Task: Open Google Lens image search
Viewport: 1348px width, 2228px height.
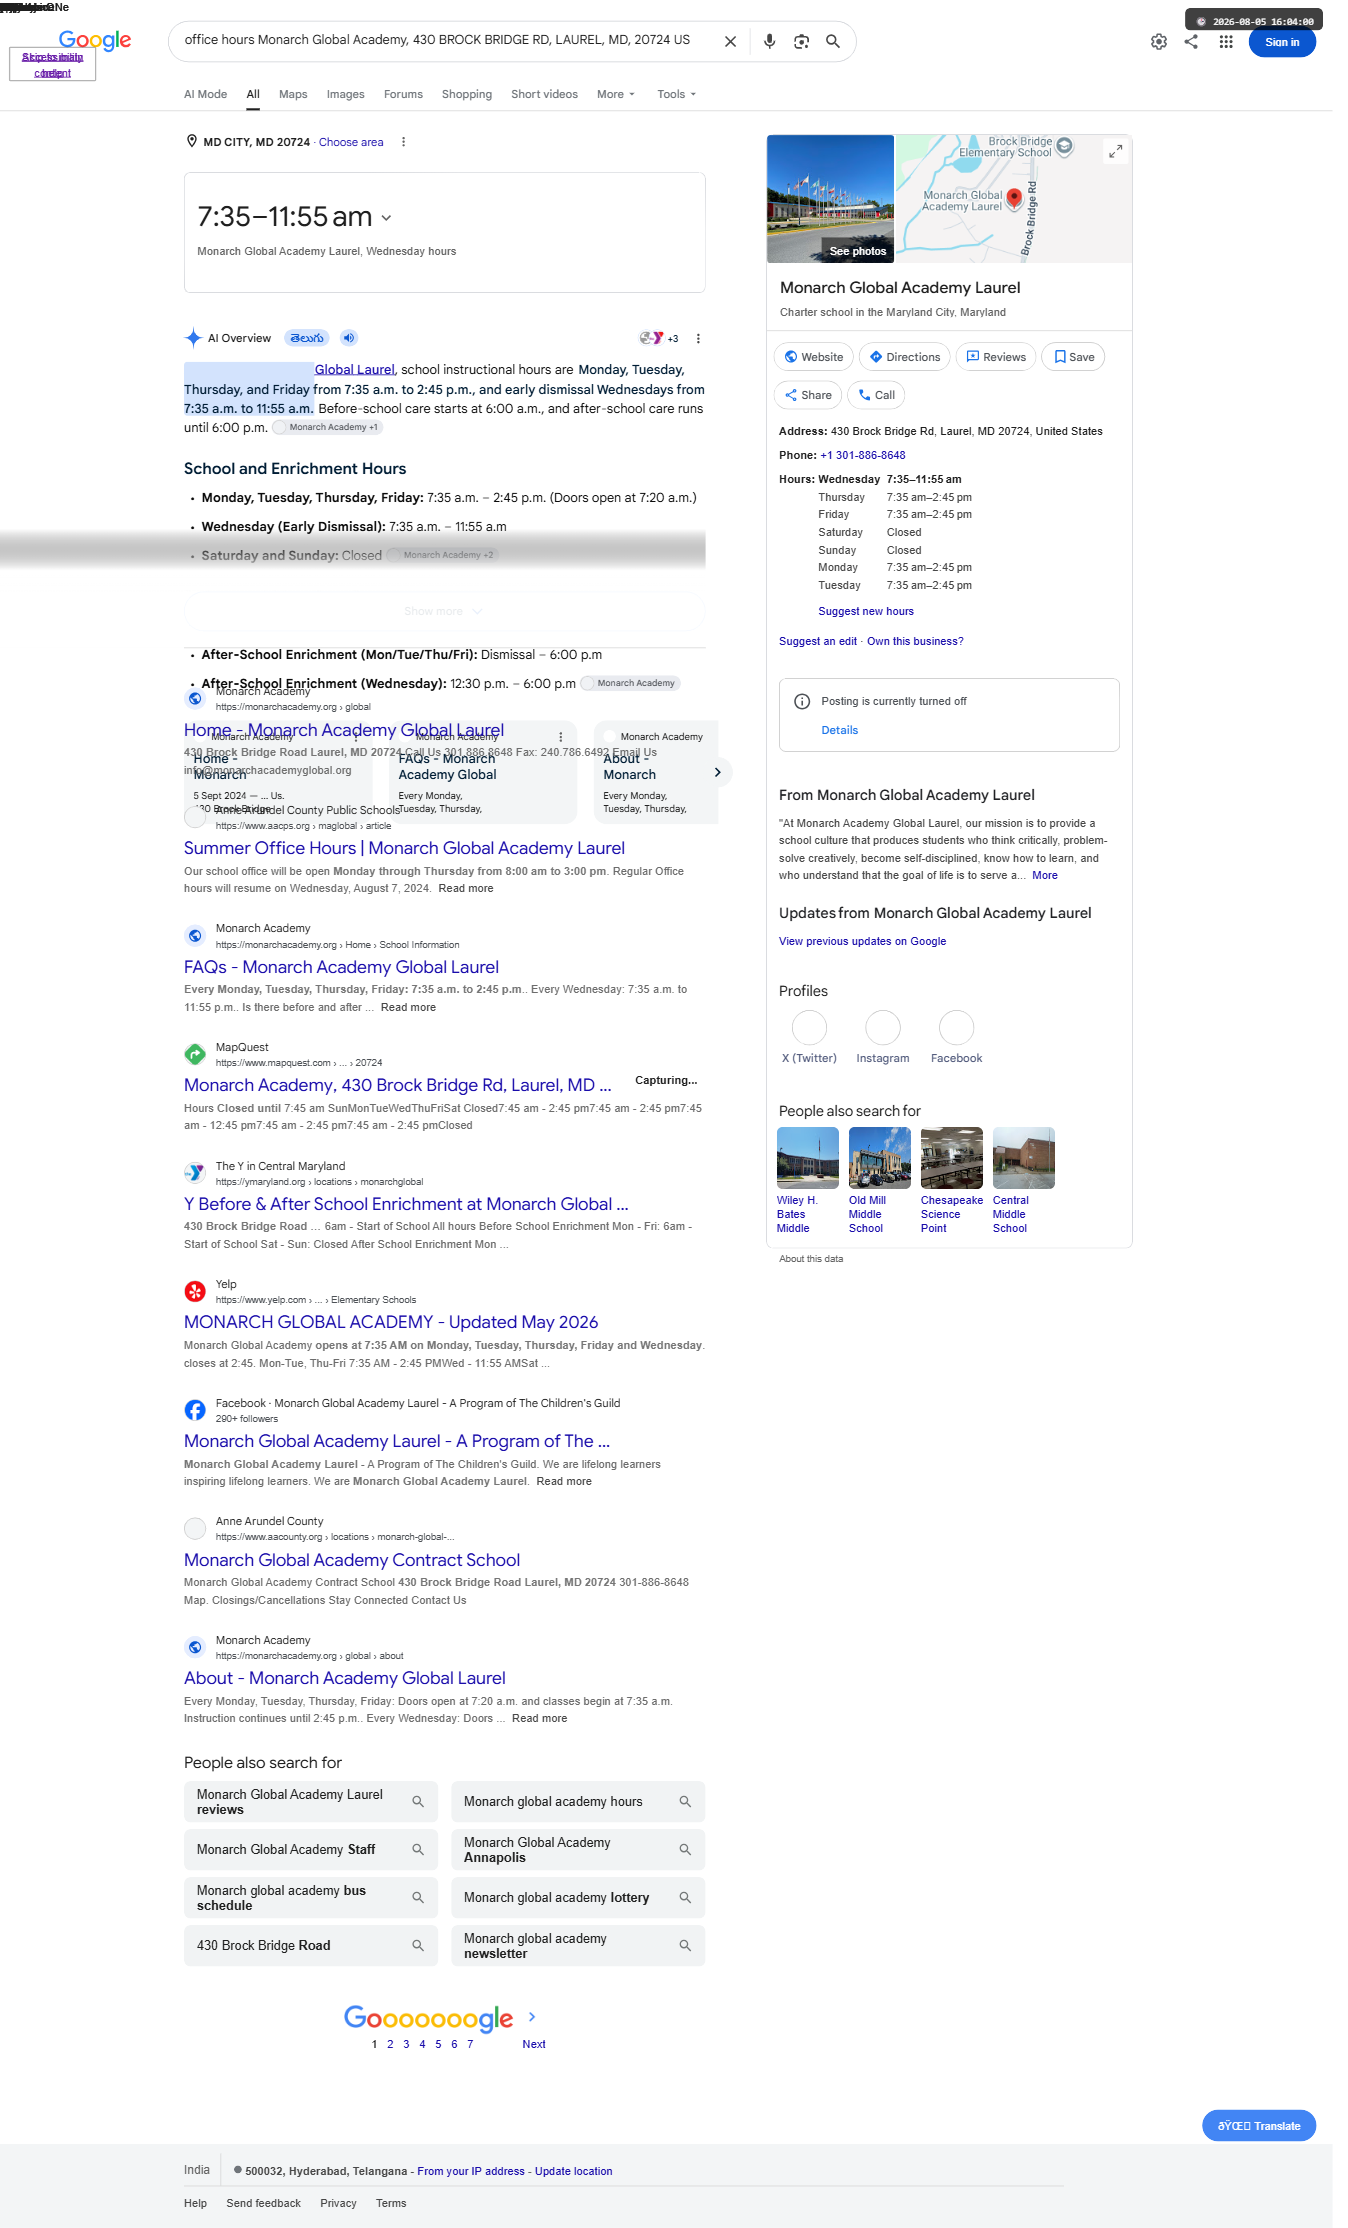Action: click(x=801, y=42)
